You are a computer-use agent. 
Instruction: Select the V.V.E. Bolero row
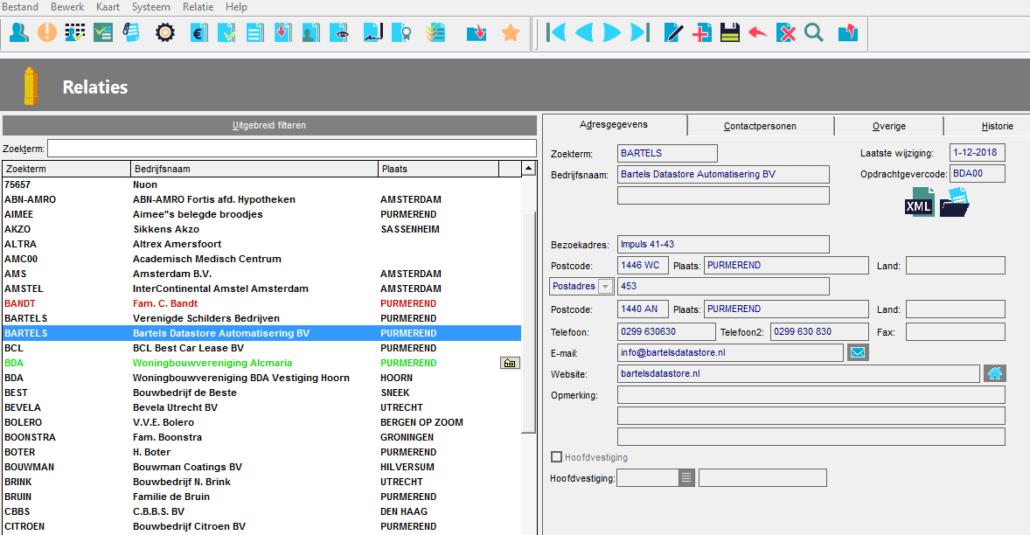(262, 422)
